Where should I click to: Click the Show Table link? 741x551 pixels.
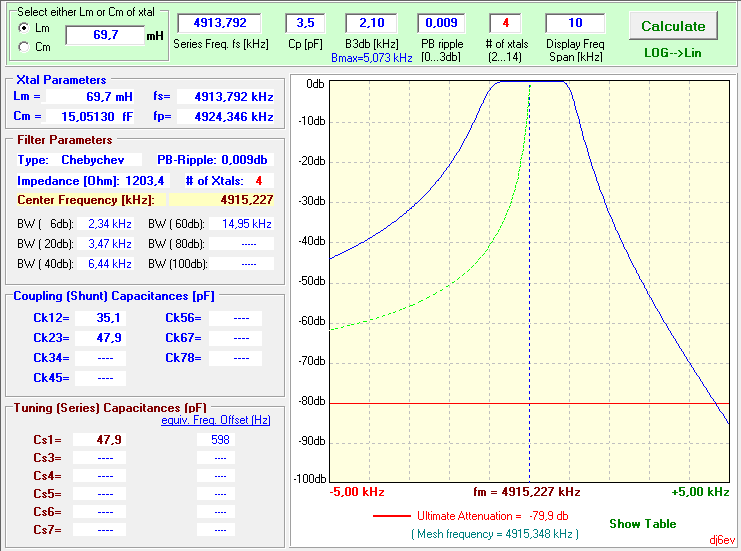(x=642, y=524)
